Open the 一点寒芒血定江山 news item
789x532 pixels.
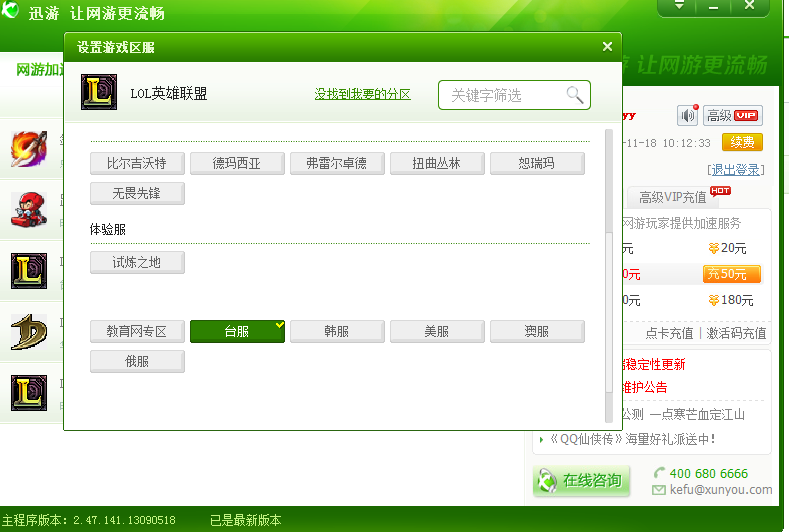697,414
